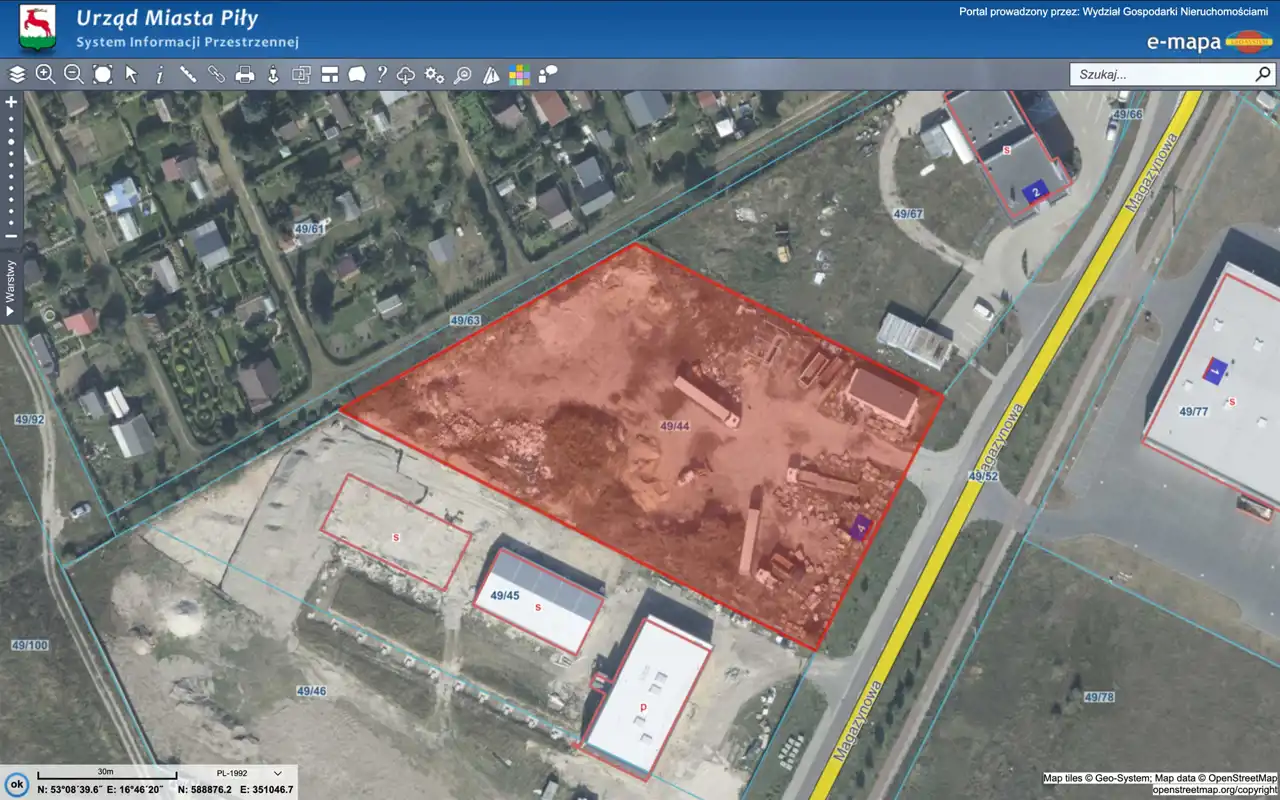Viewport: 1280px width, 800px height.
Task: Click the plus on the zoom slider
Action: click(x=11, y=102)
